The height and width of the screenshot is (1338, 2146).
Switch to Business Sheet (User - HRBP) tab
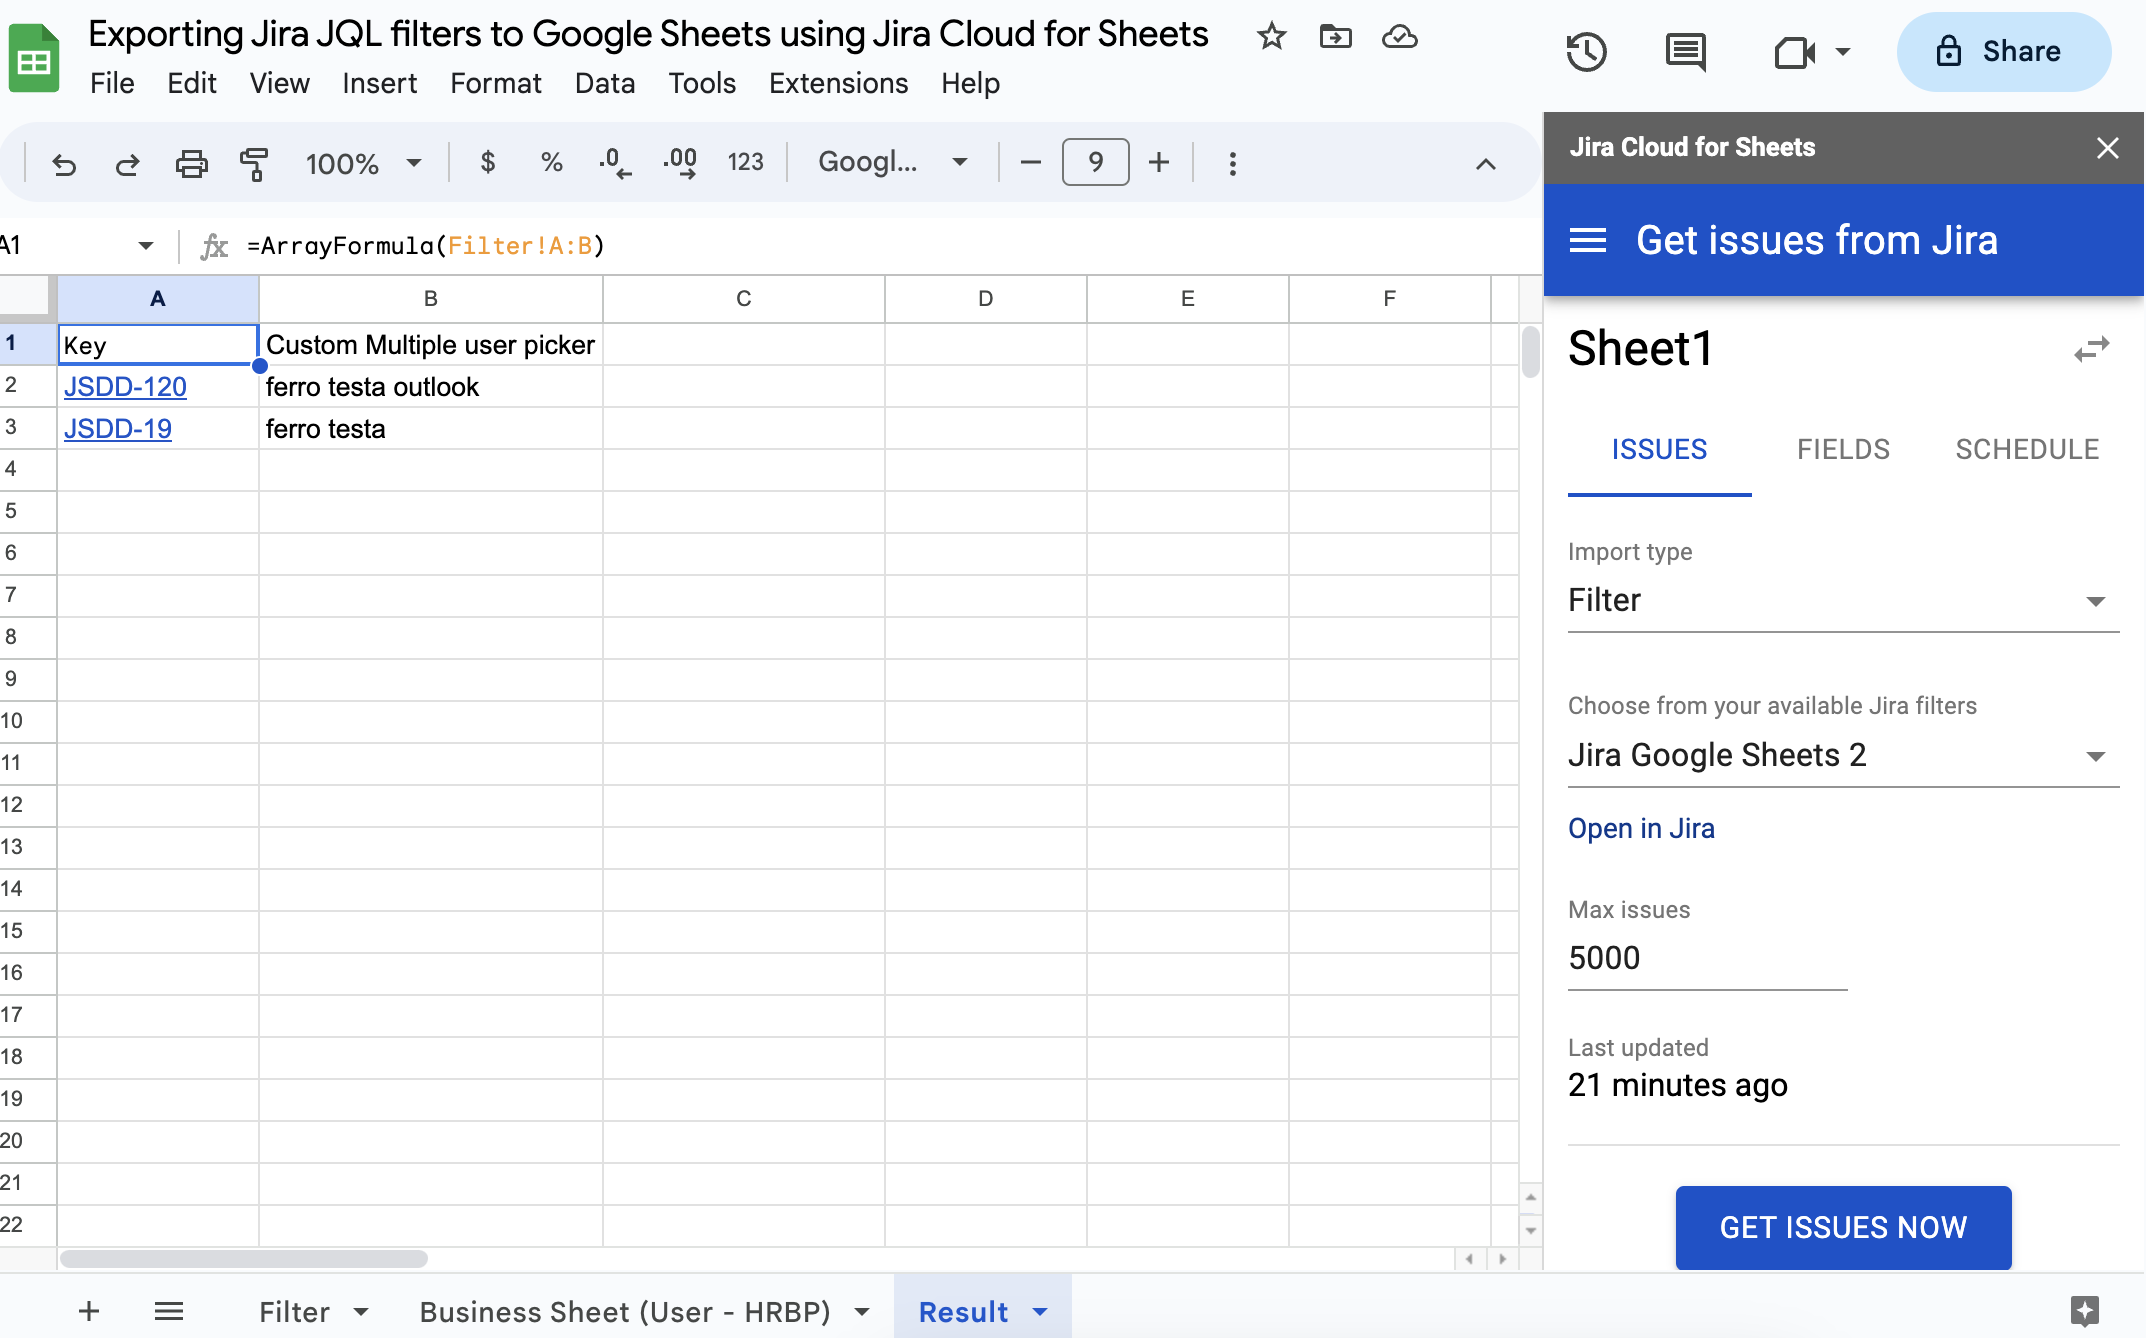[625, 1312]
